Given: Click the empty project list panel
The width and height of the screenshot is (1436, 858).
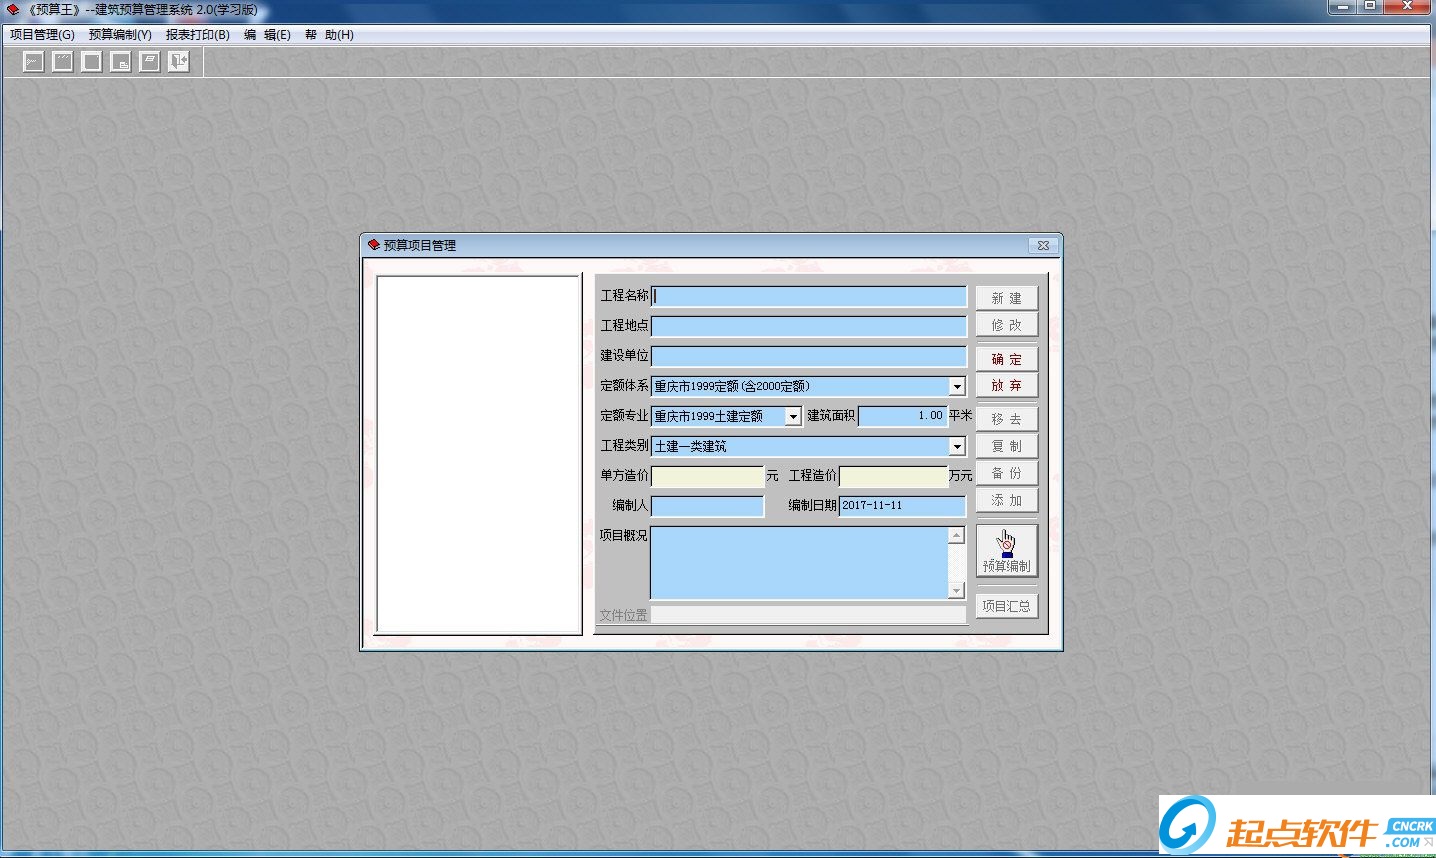Looking at the screenshot, I should click(x=479, y=455).
